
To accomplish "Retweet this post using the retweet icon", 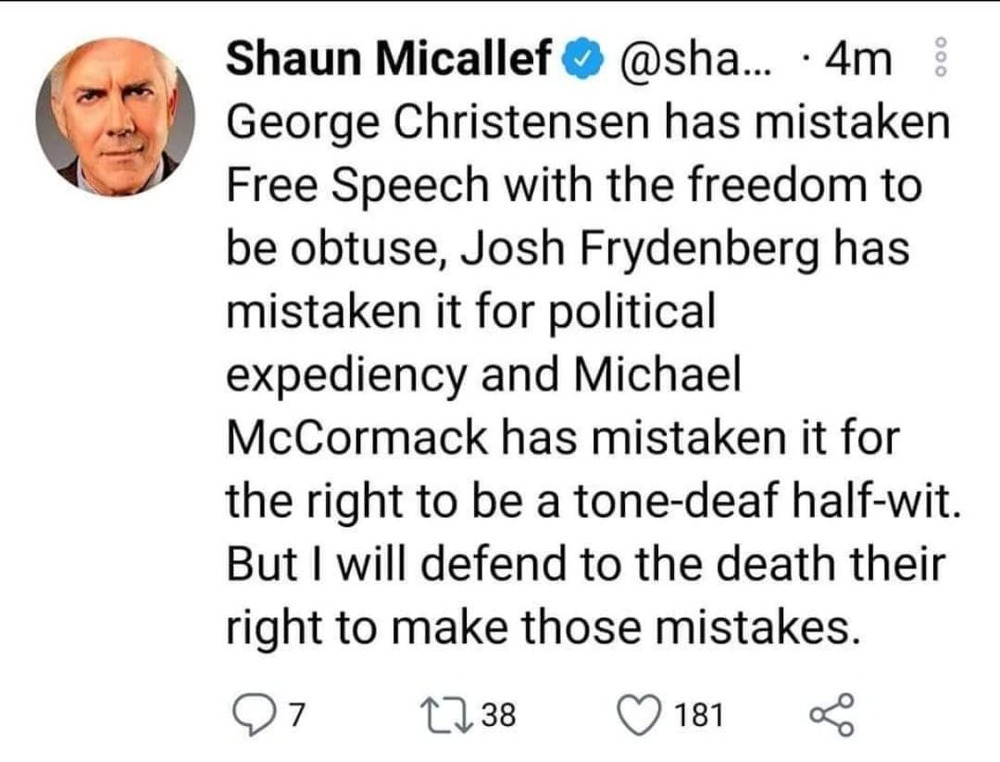I will click(438, 714).
